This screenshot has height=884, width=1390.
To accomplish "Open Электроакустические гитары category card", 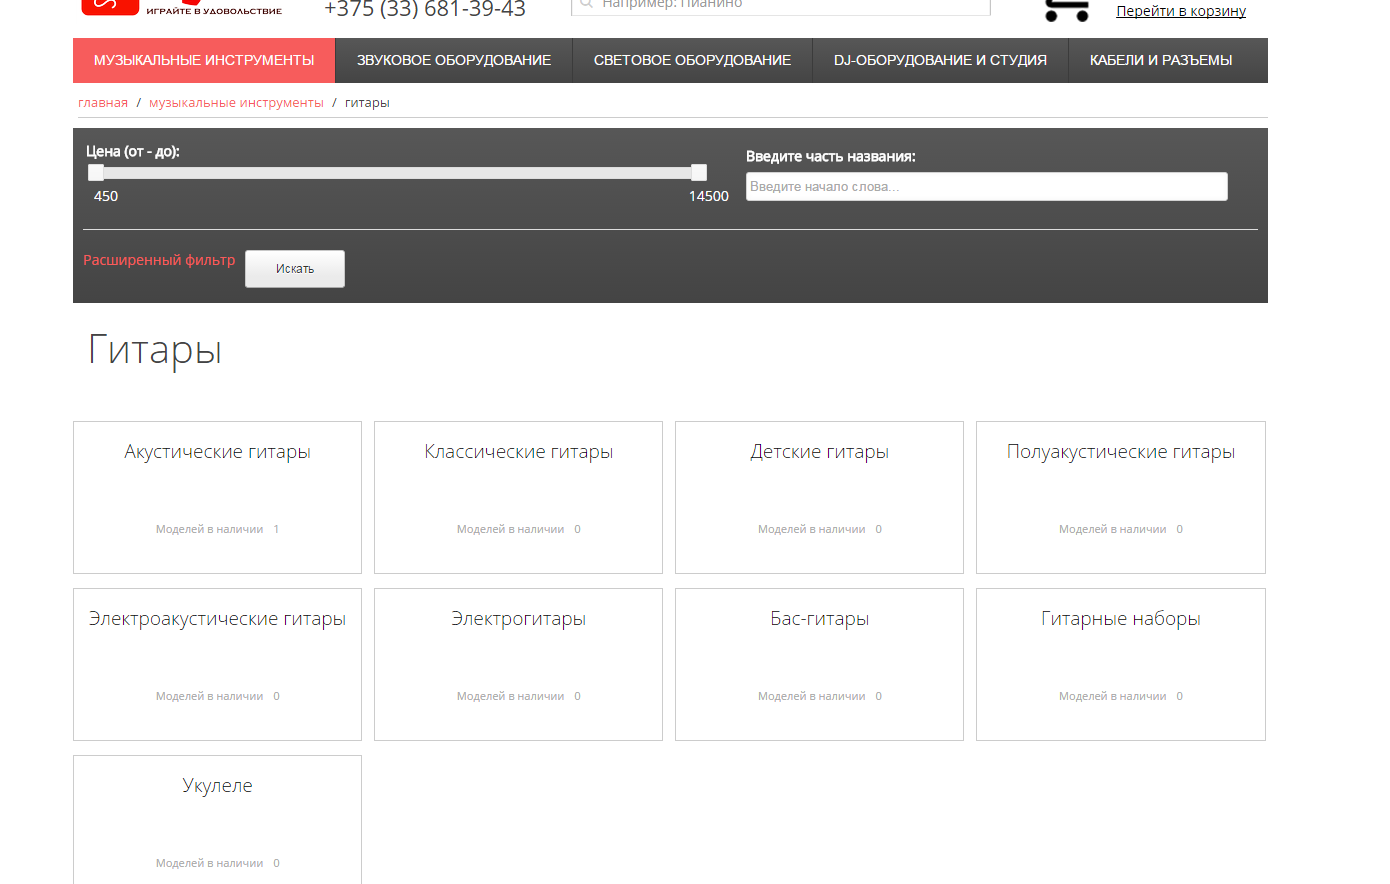I will (217, 664).
